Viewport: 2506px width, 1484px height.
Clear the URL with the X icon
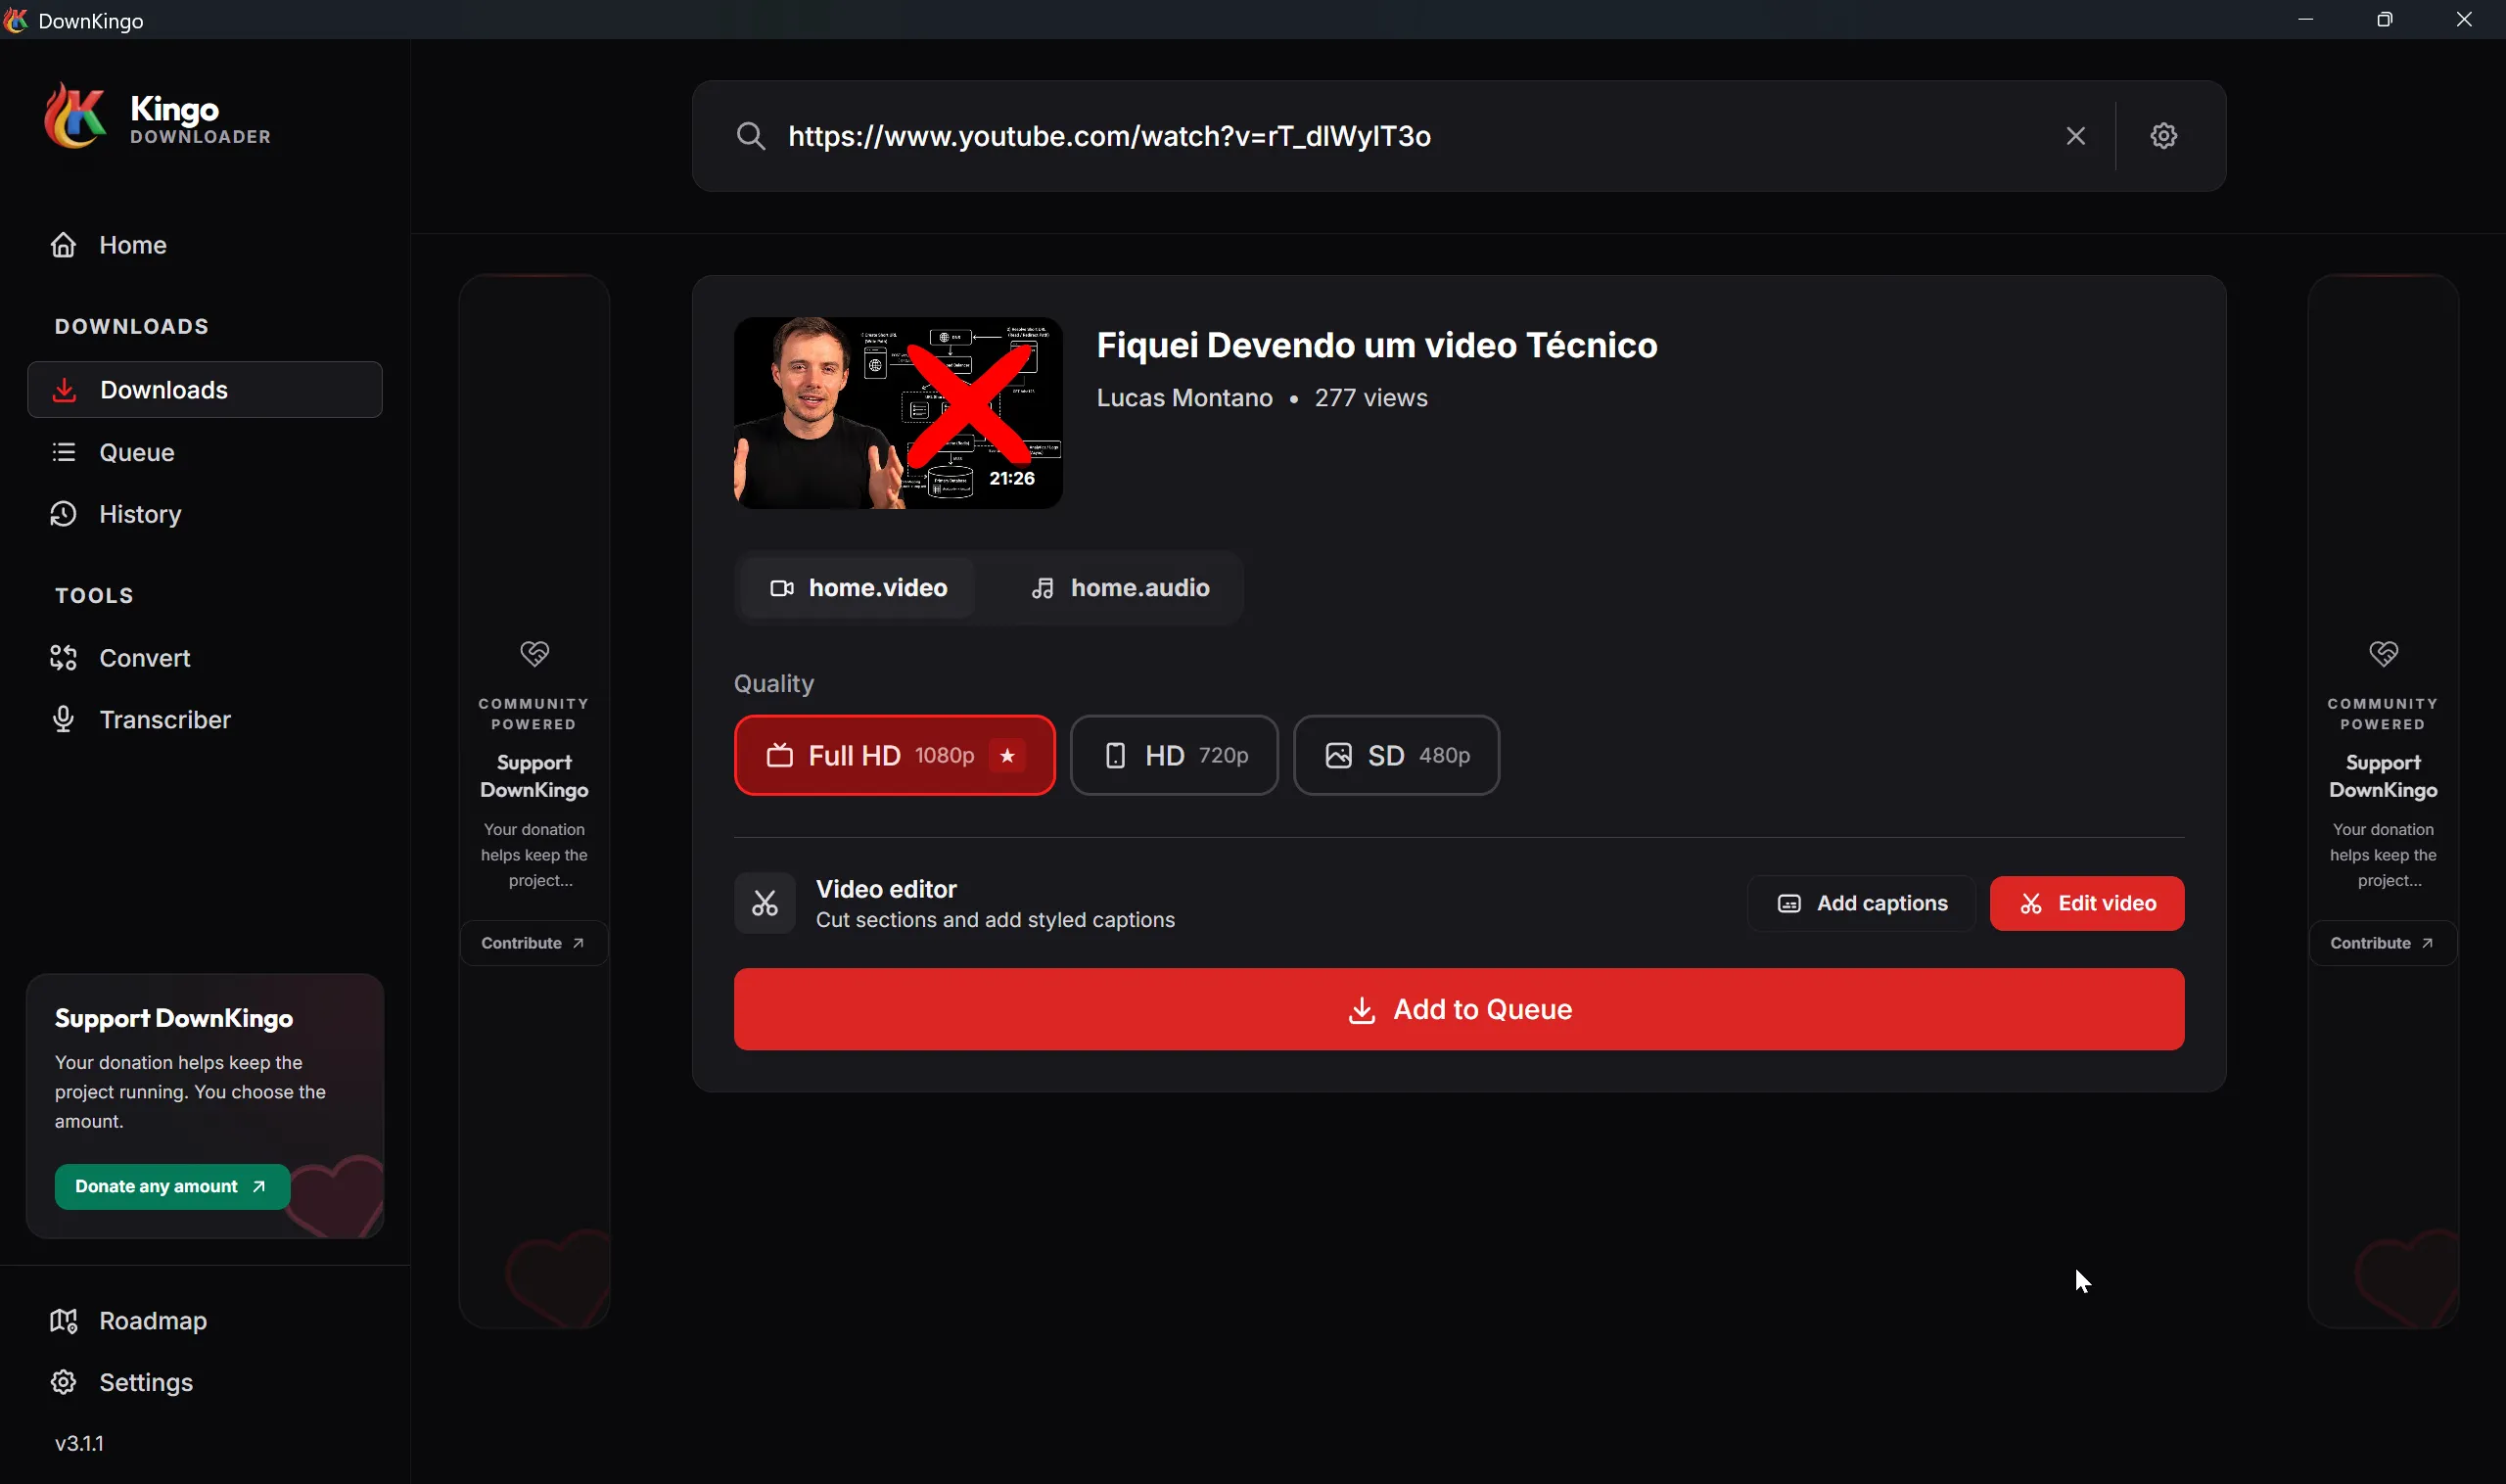point(2076,136)
